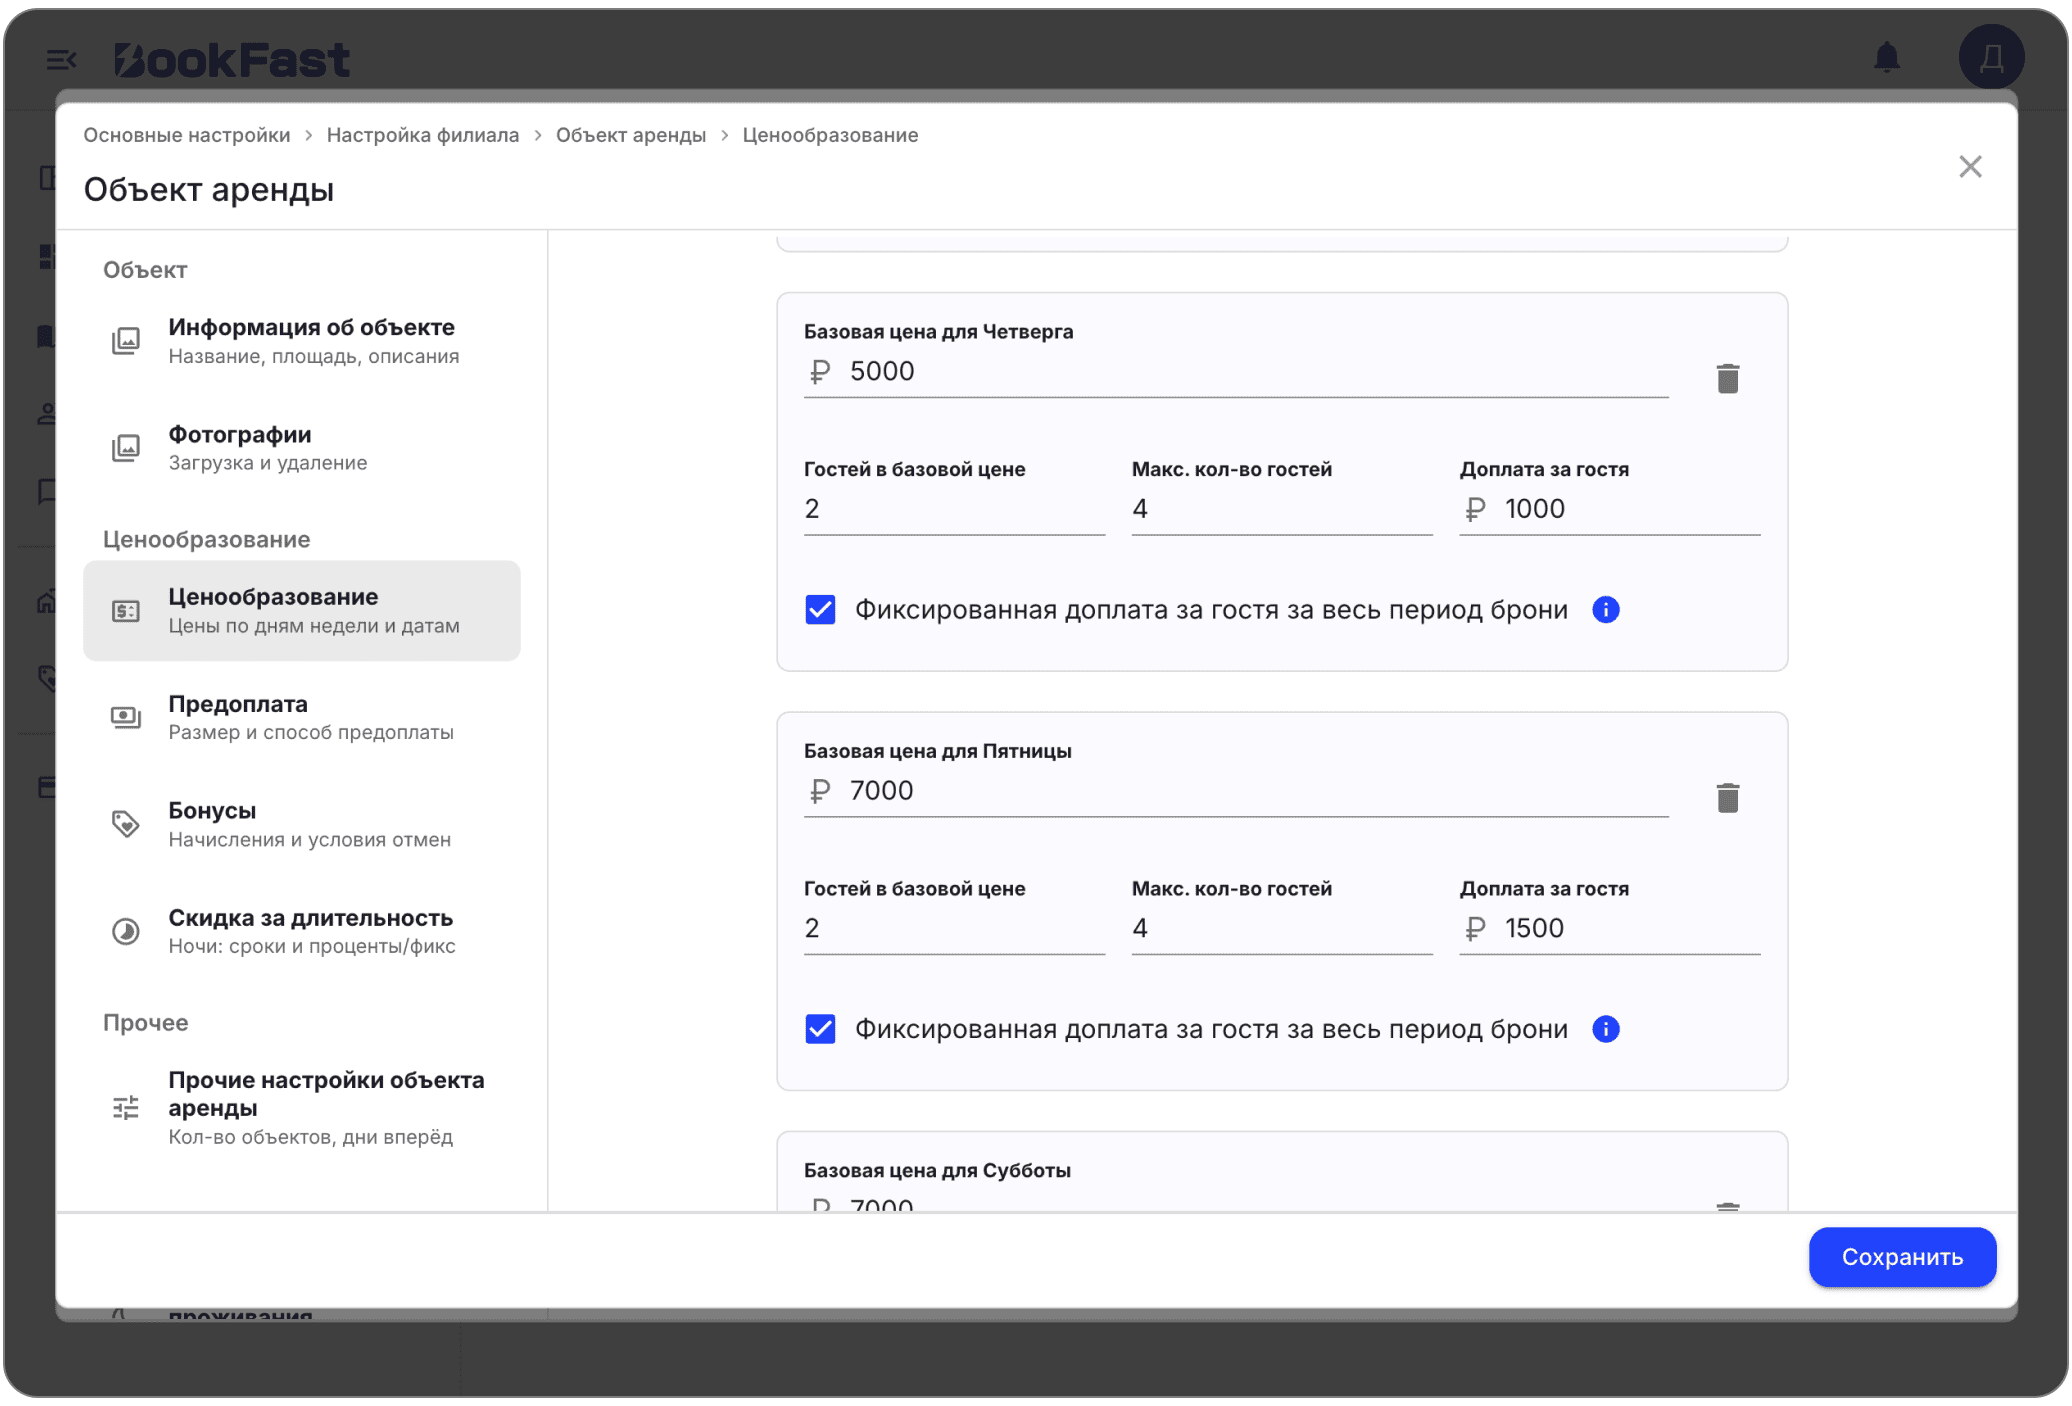The width and height of the screenshot is (2072, 1406).
Task: Select the Ценообразование section
Action: point(301,610)
